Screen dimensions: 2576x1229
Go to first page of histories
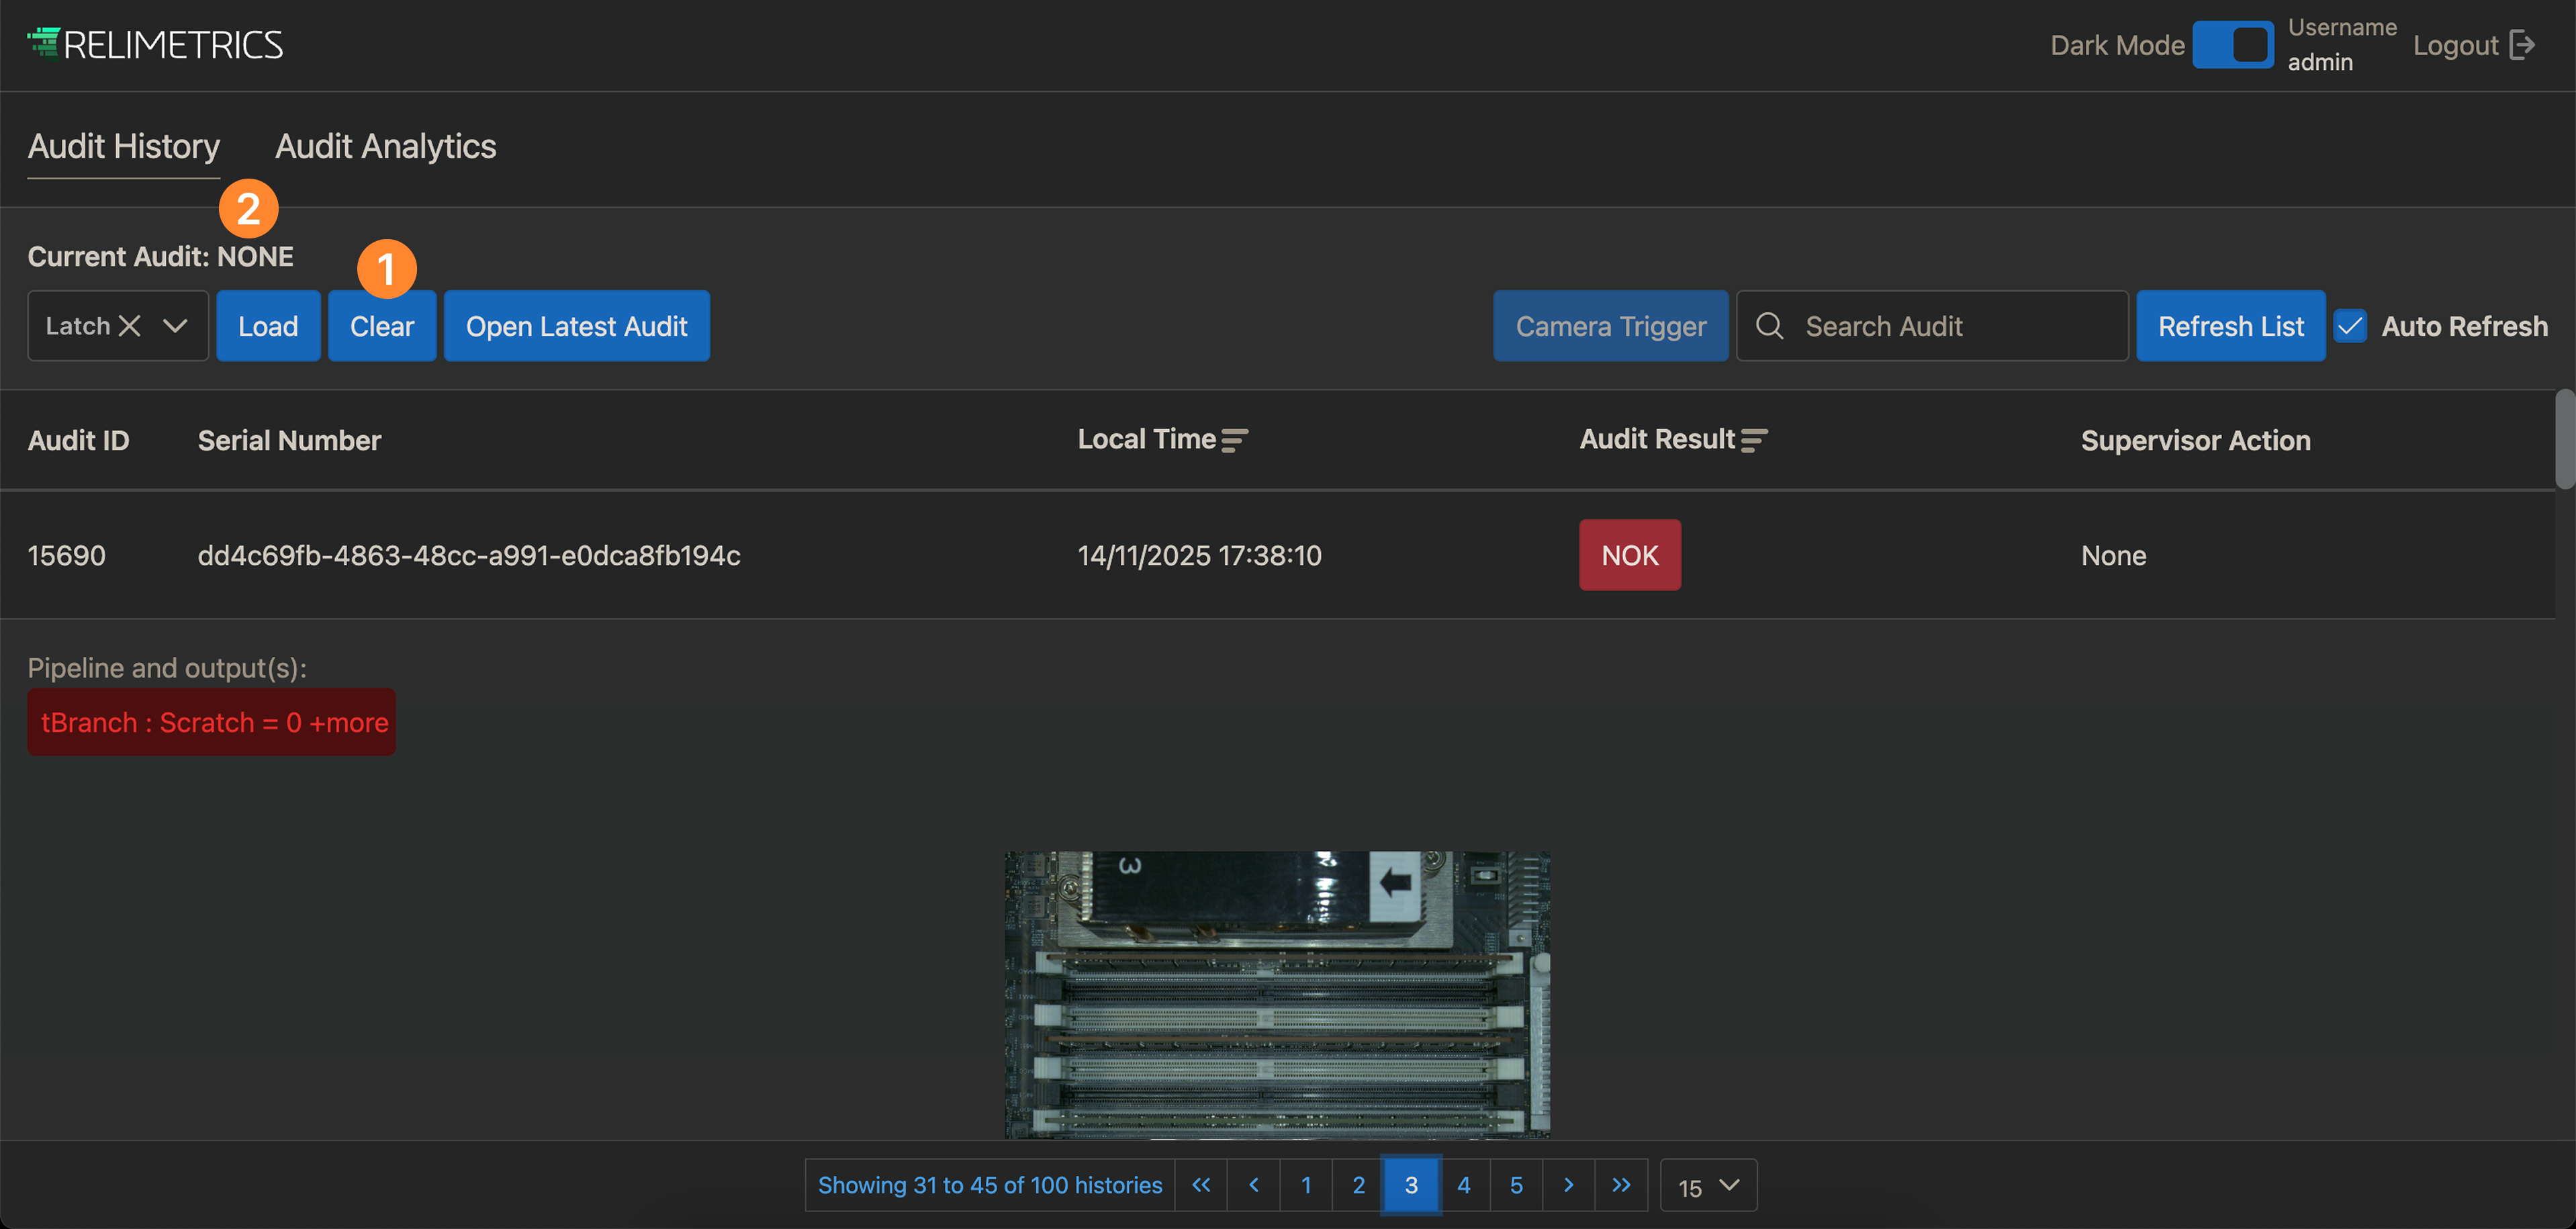(x=1201, y=1185)
